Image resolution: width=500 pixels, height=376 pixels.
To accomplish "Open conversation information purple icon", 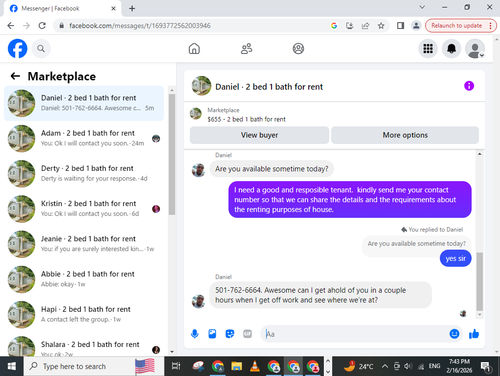I will (469, 86).
